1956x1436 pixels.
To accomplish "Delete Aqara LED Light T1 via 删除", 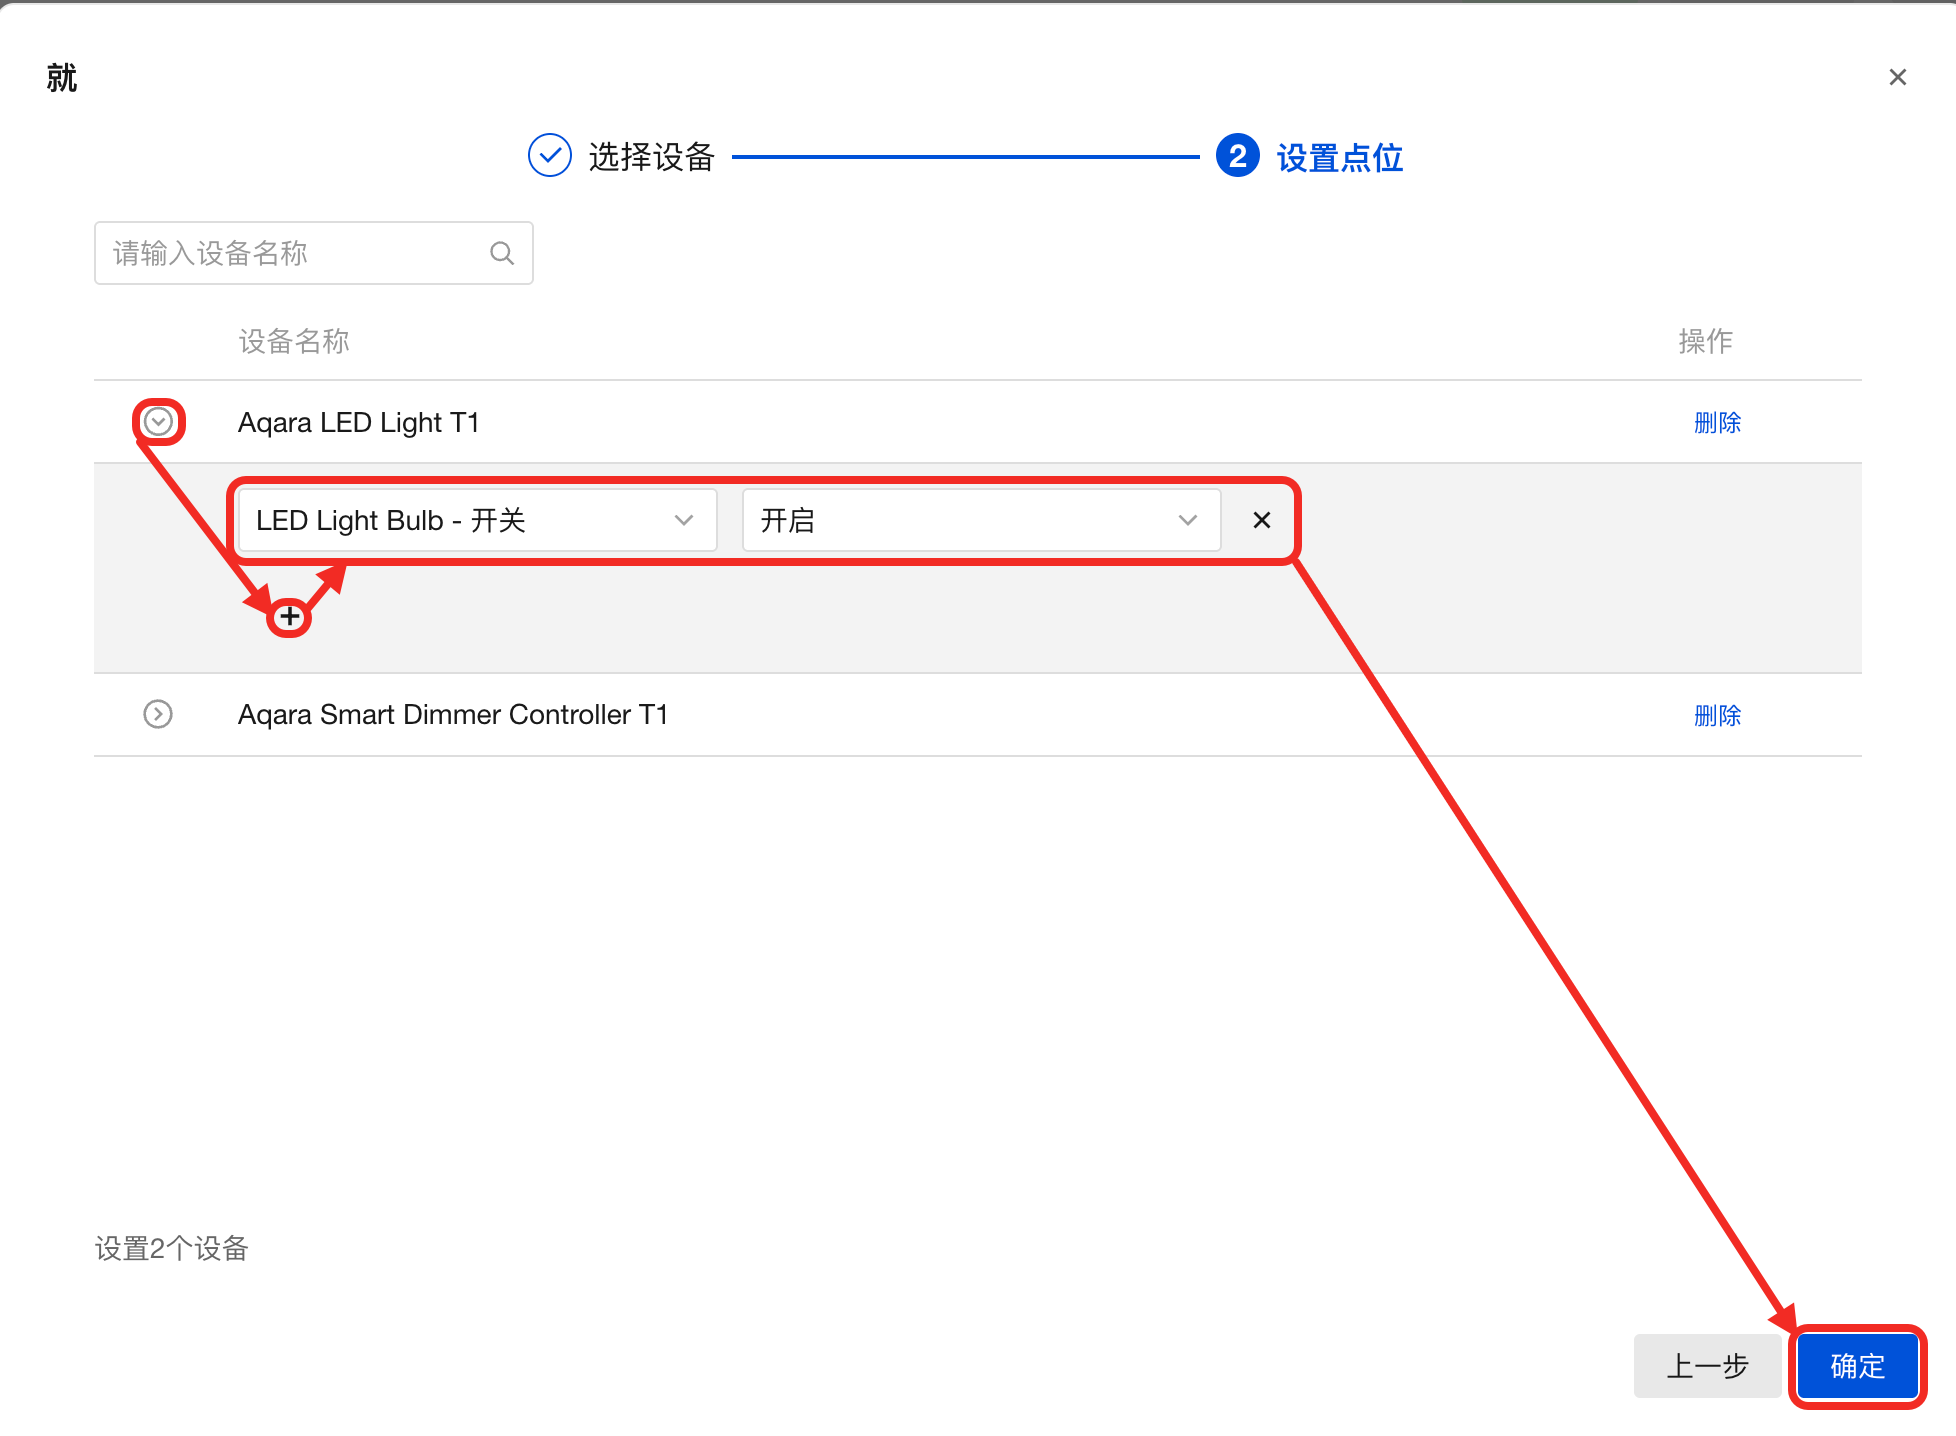I will click(1717, 423).
